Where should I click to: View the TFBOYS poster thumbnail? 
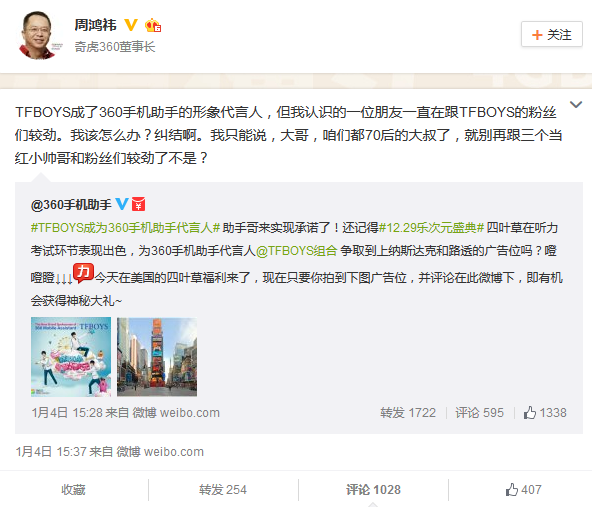click(x=71, y=357)
